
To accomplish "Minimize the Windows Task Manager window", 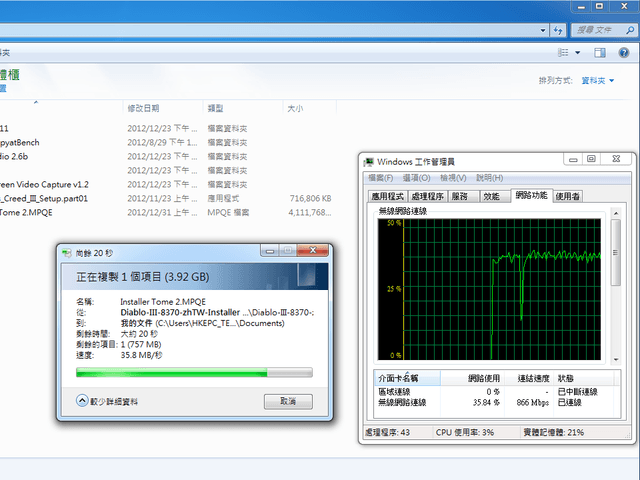I will [573, 159].
